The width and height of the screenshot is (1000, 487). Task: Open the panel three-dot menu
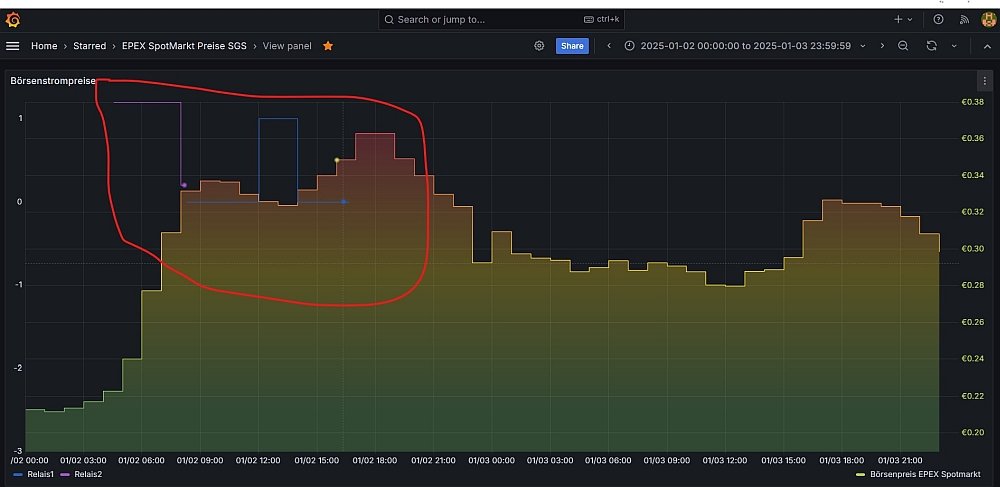(985, 80)
